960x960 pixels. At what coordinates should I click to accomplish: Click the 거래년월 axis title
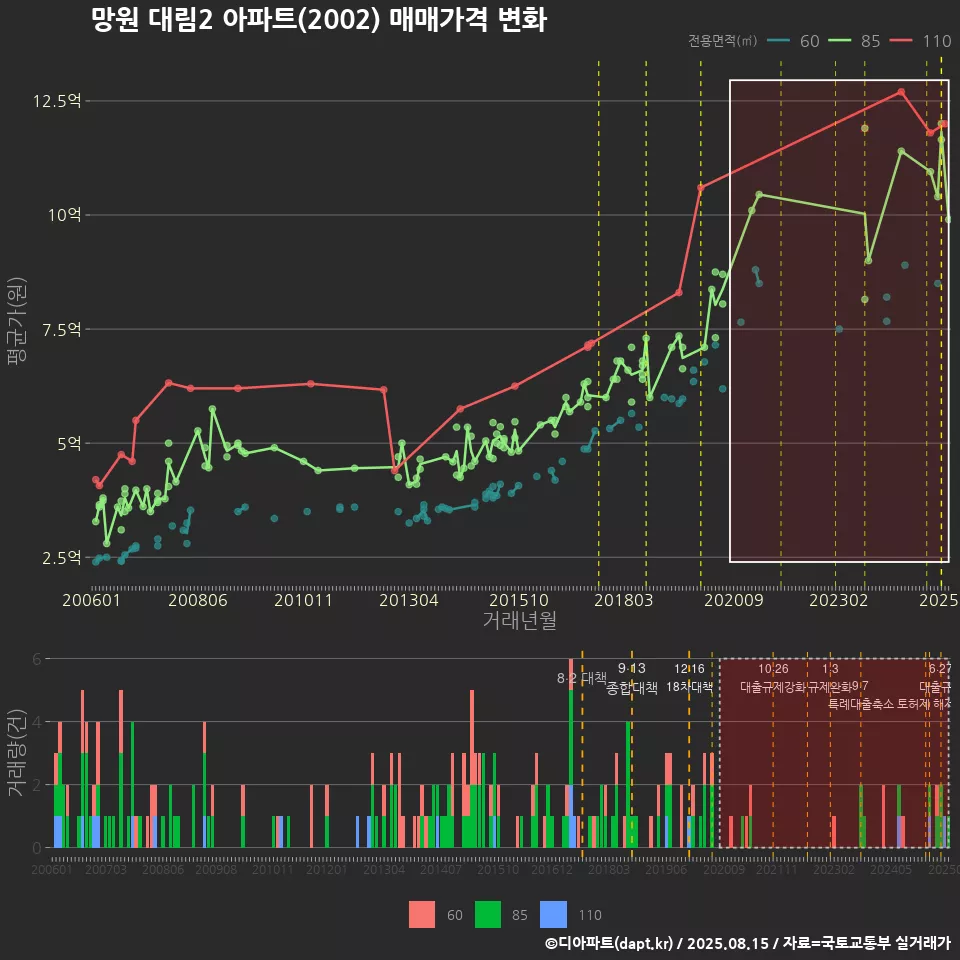click(520, 620)
